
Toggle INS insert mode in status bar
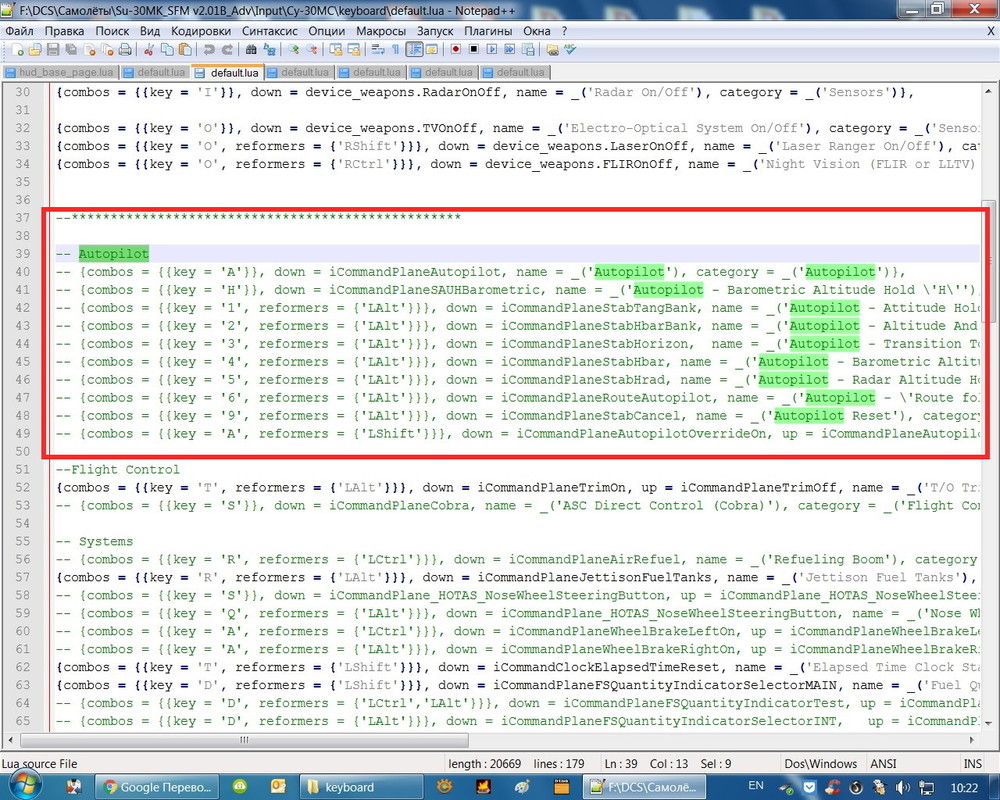(x=973, y=764)
